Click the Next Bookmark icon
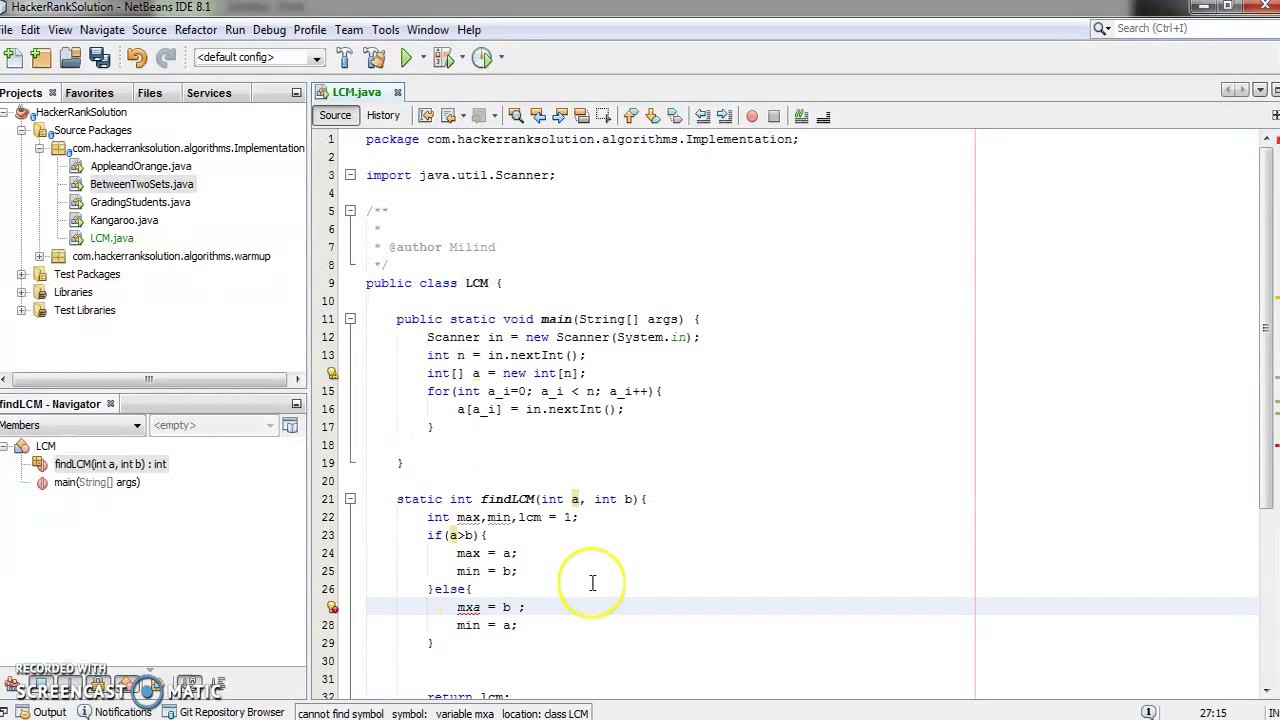 point(652,116)
